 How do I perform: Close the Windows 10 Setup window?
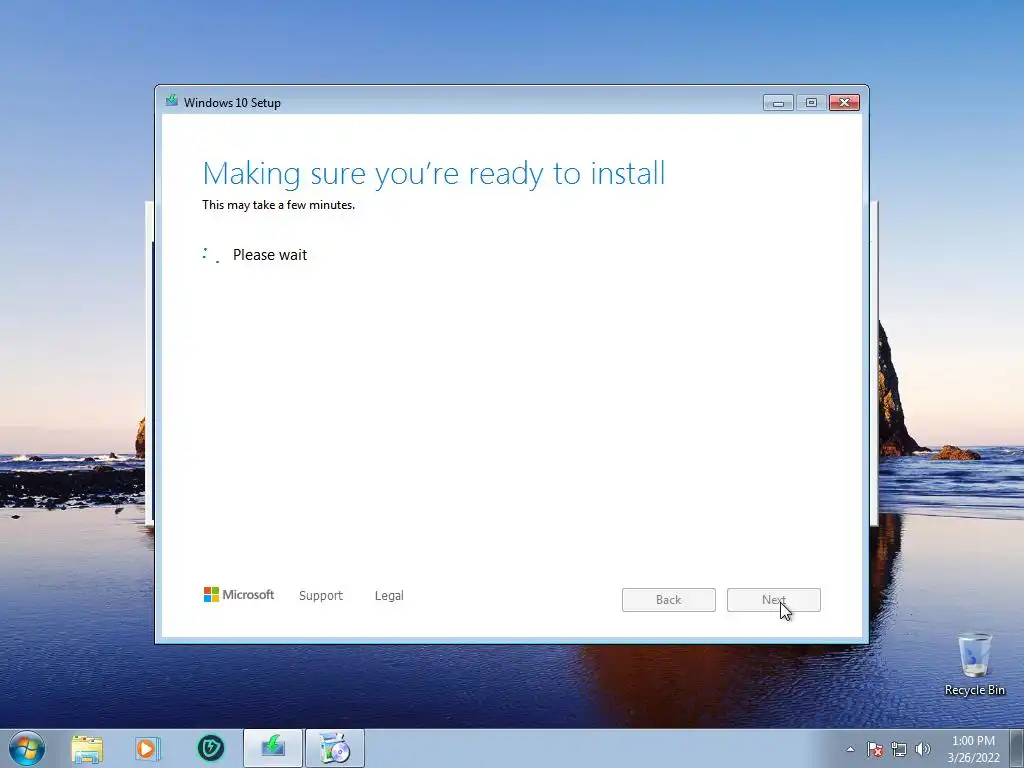click(844, 103)
